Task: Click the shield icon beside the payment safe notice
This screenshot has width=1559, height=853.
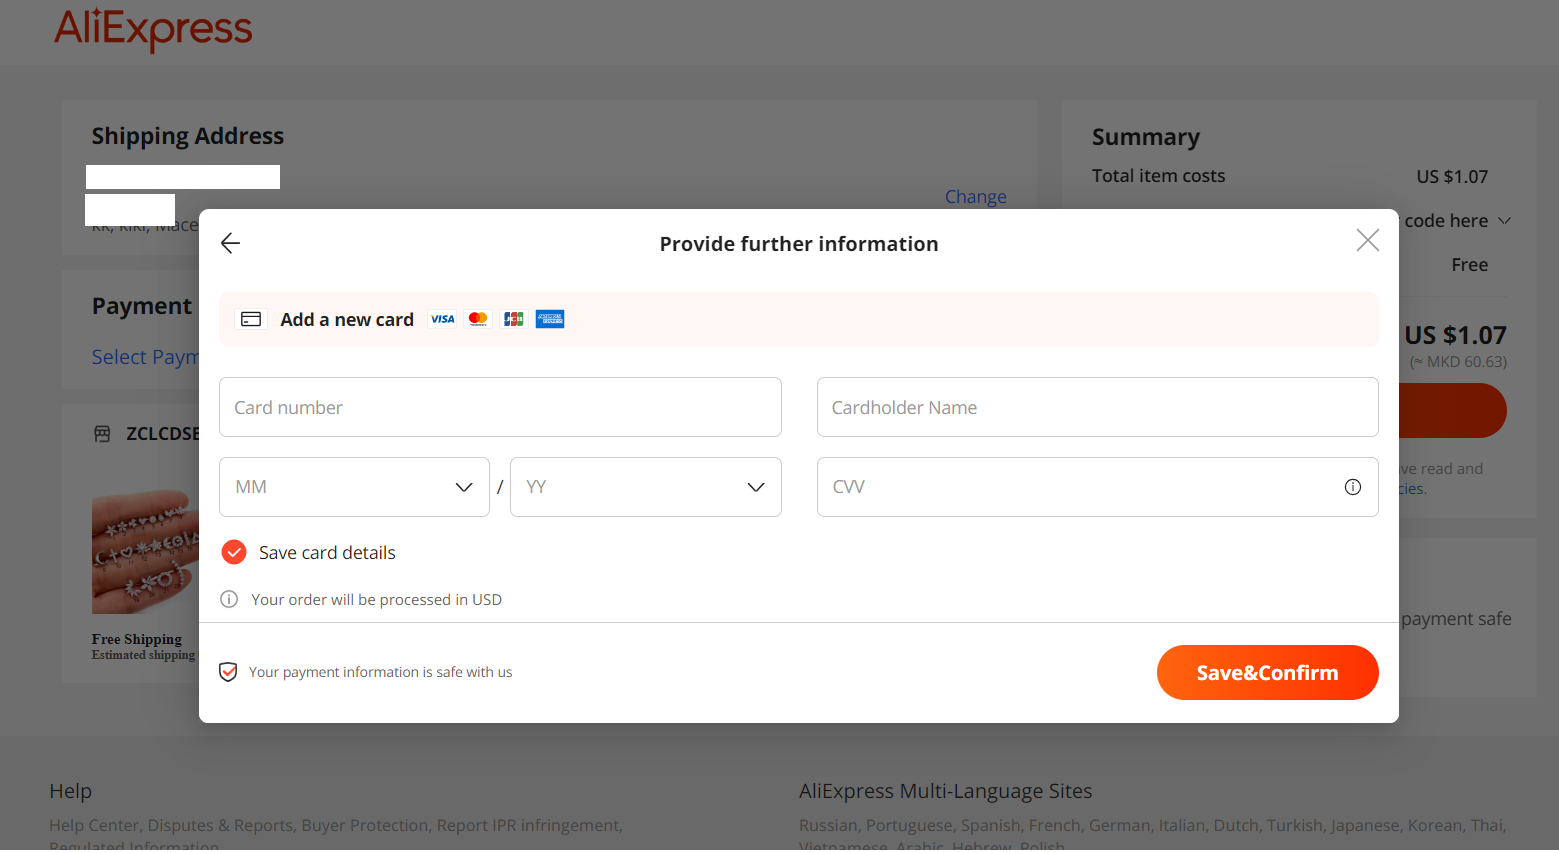Action: (x=228, y=672)
